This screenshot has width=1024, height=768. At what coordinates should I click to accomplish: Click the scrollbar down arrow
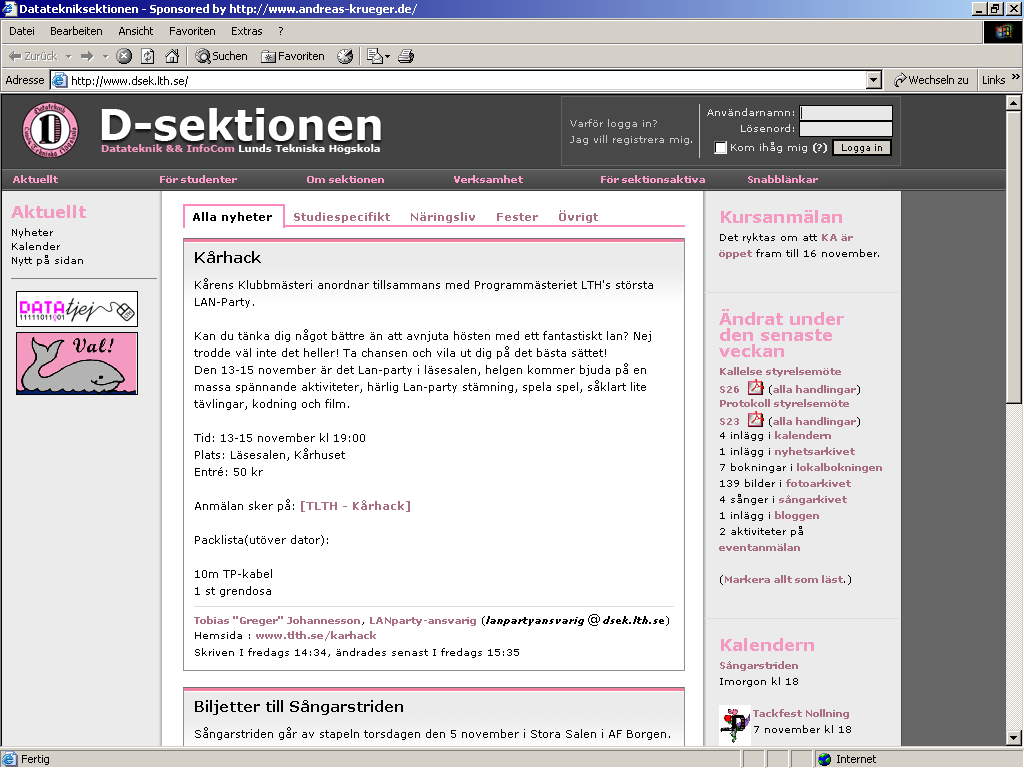pos(1014,738)
